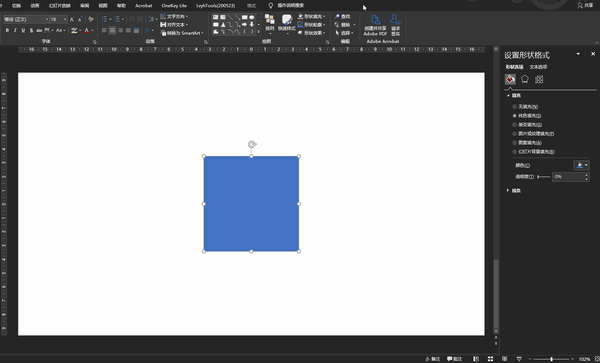This screenshot has width=600, height=363.
Task: Select the No fill radio option
Action: click(x=515, y=107)
